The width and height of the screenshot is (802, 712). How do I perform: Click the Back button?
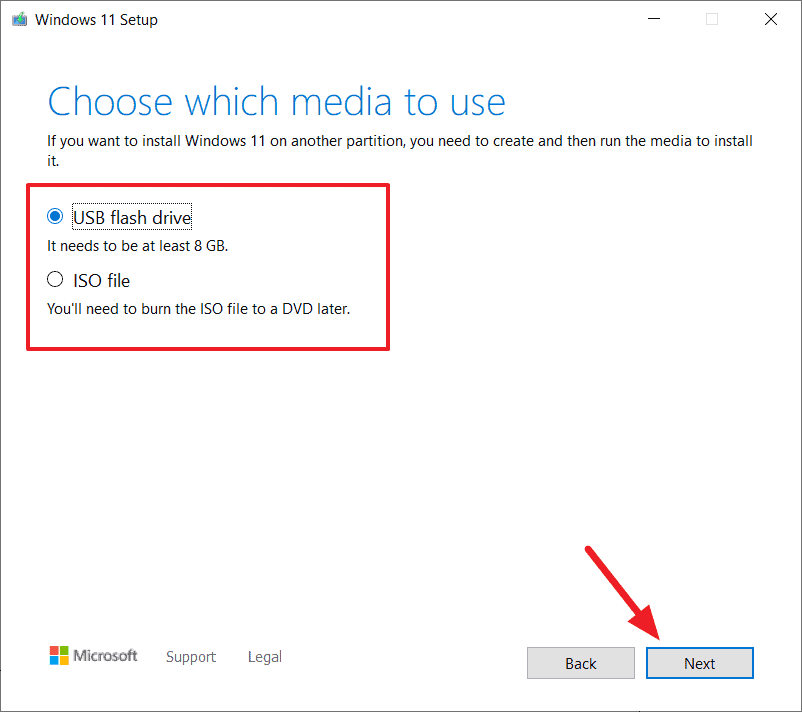(581, 663)
